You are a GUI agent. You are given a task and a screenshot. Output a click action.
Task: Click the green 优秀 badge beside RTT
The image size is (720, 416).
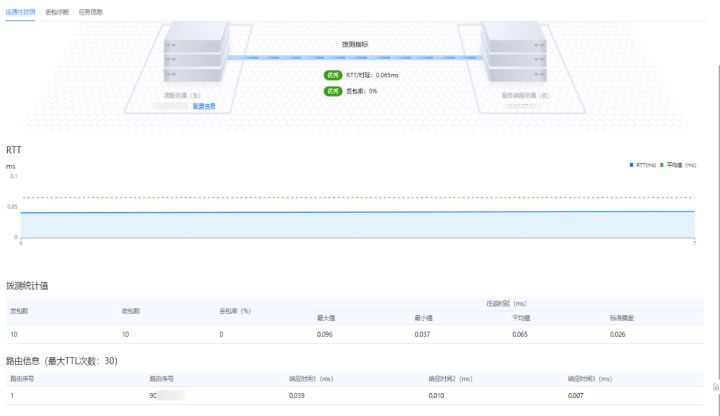tap(333, 75)
